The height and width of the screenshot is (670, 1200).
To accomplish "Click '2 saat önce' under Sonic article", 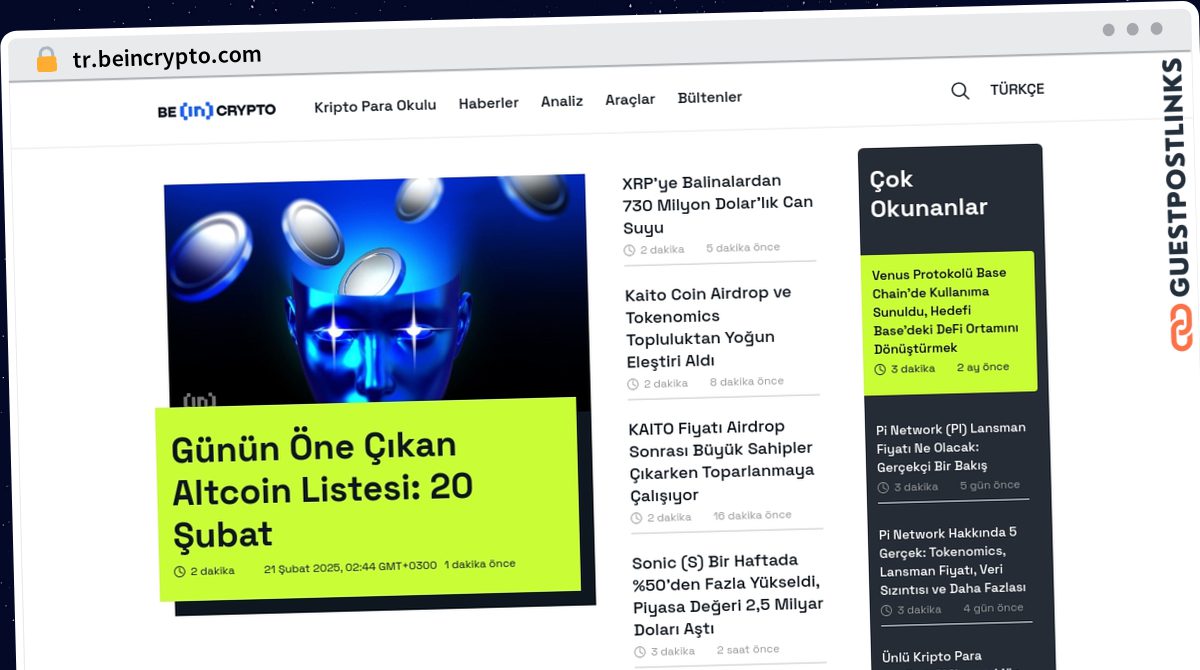I will pyautogui.click(x=749, y=650).
